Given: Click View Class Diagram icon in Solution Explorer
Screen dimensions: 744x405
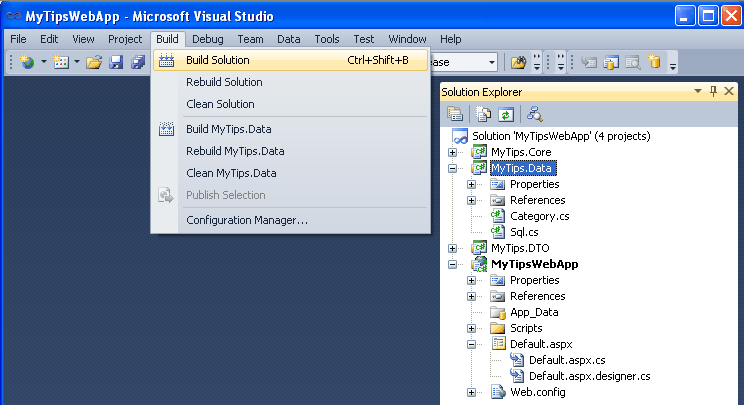Looking at the screenshot, I should [535, 114].
